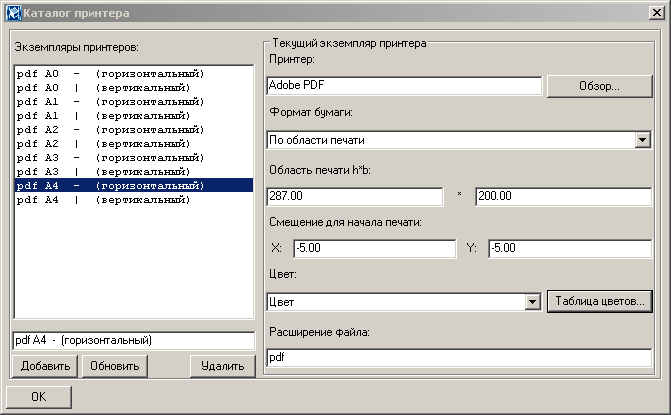The height and width of the screenshot is (415, 671).
Task: Select pdf A1 вертикальный list entry
Action: [111, 116]
